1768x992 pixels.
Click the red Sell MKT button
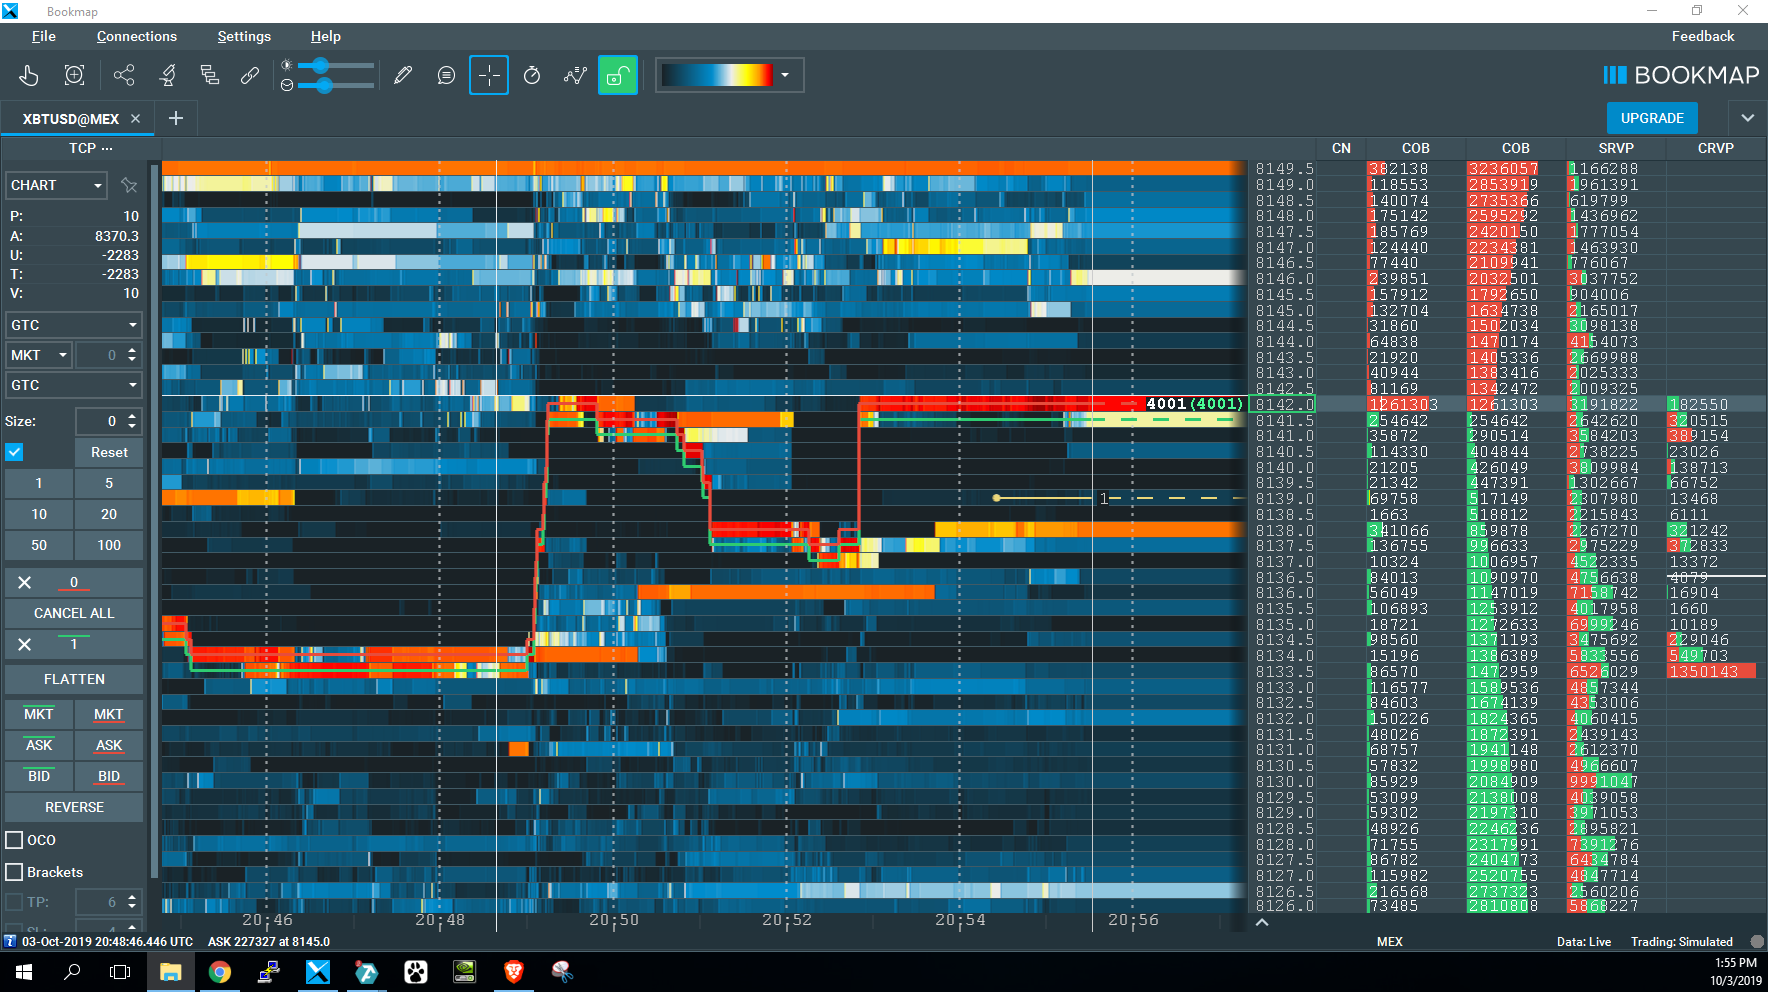[109, 714]
